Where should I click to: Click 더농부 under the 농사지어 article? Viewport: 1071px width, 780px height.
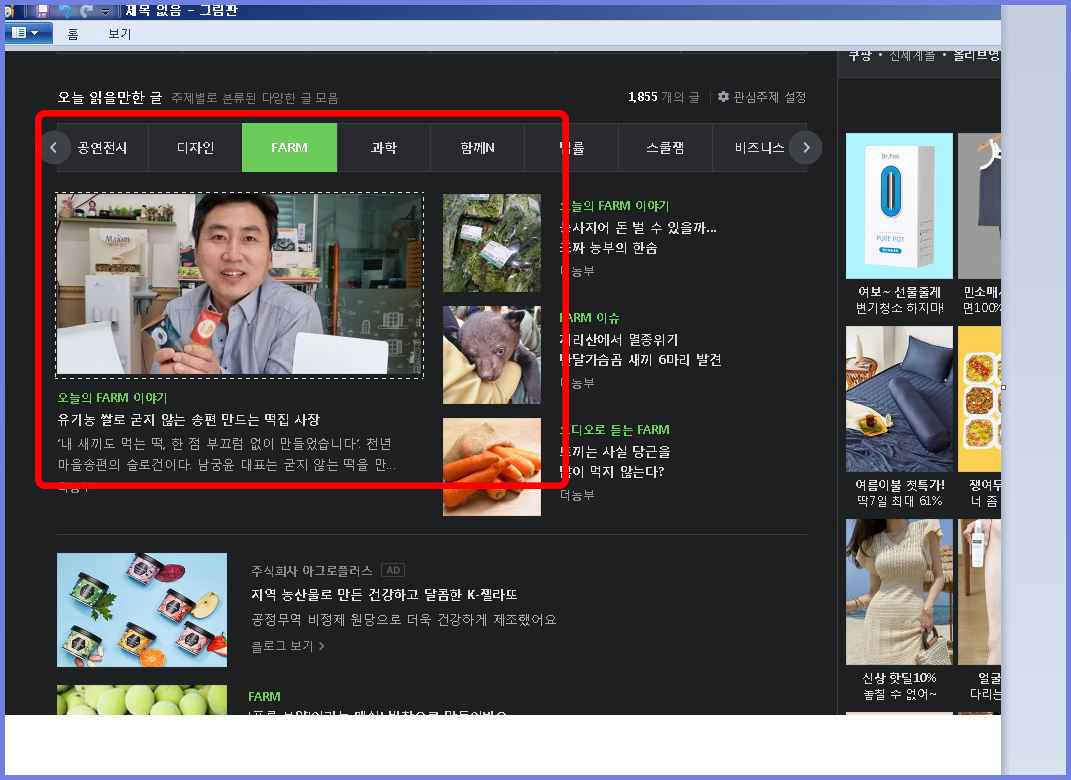[577, 271]
